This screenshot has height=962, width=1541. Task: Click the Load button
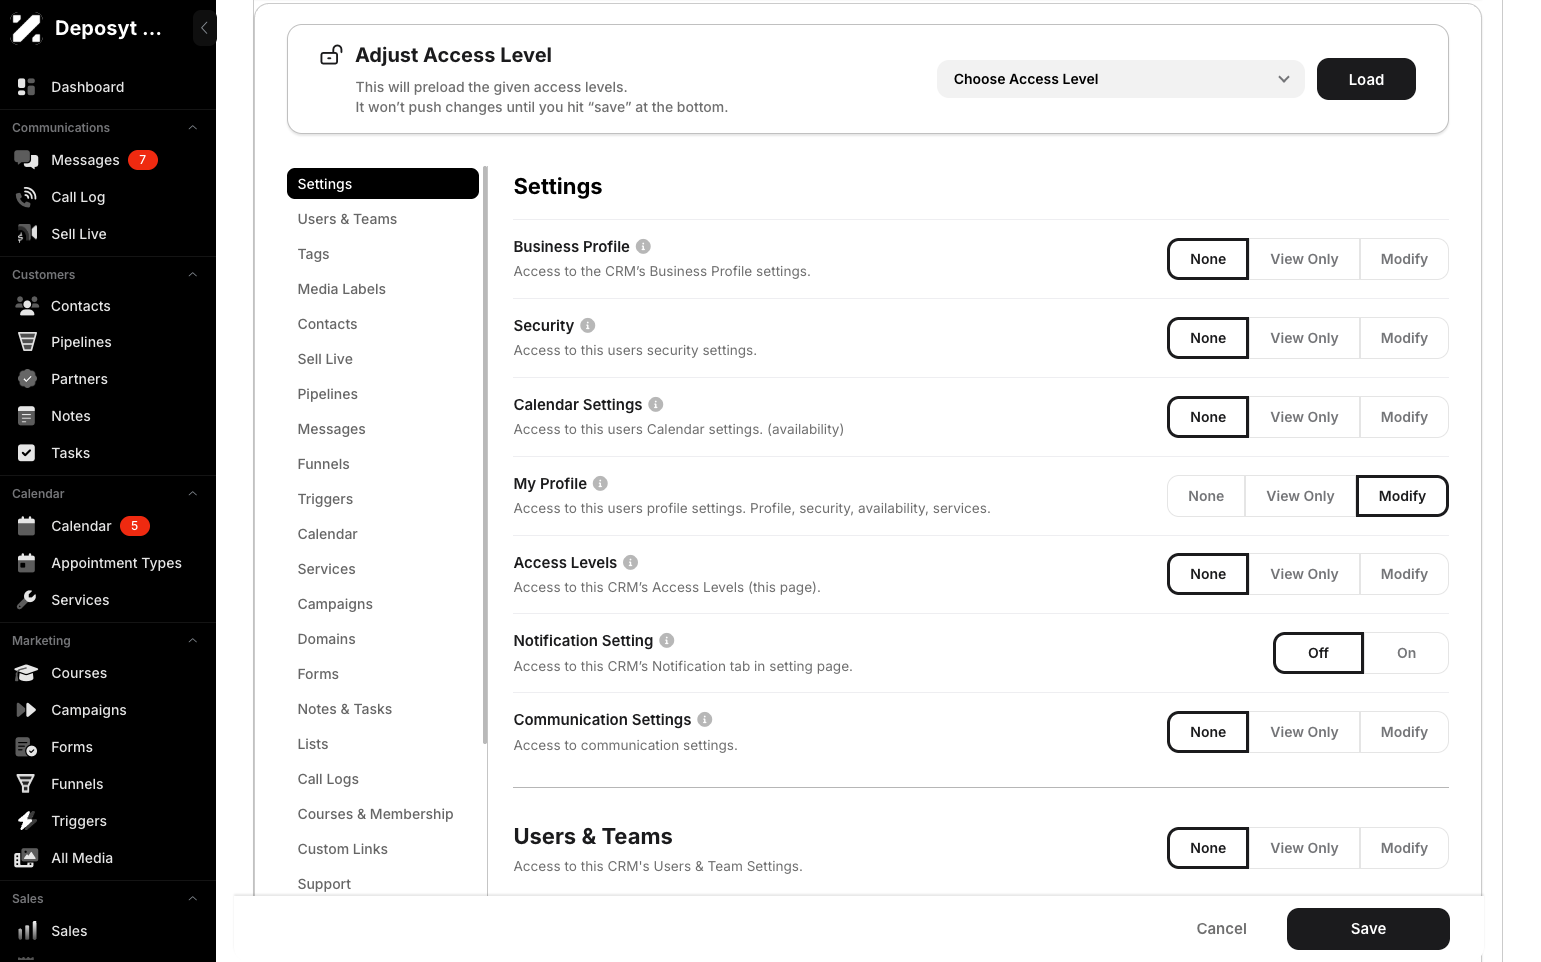click(1366, 79)
